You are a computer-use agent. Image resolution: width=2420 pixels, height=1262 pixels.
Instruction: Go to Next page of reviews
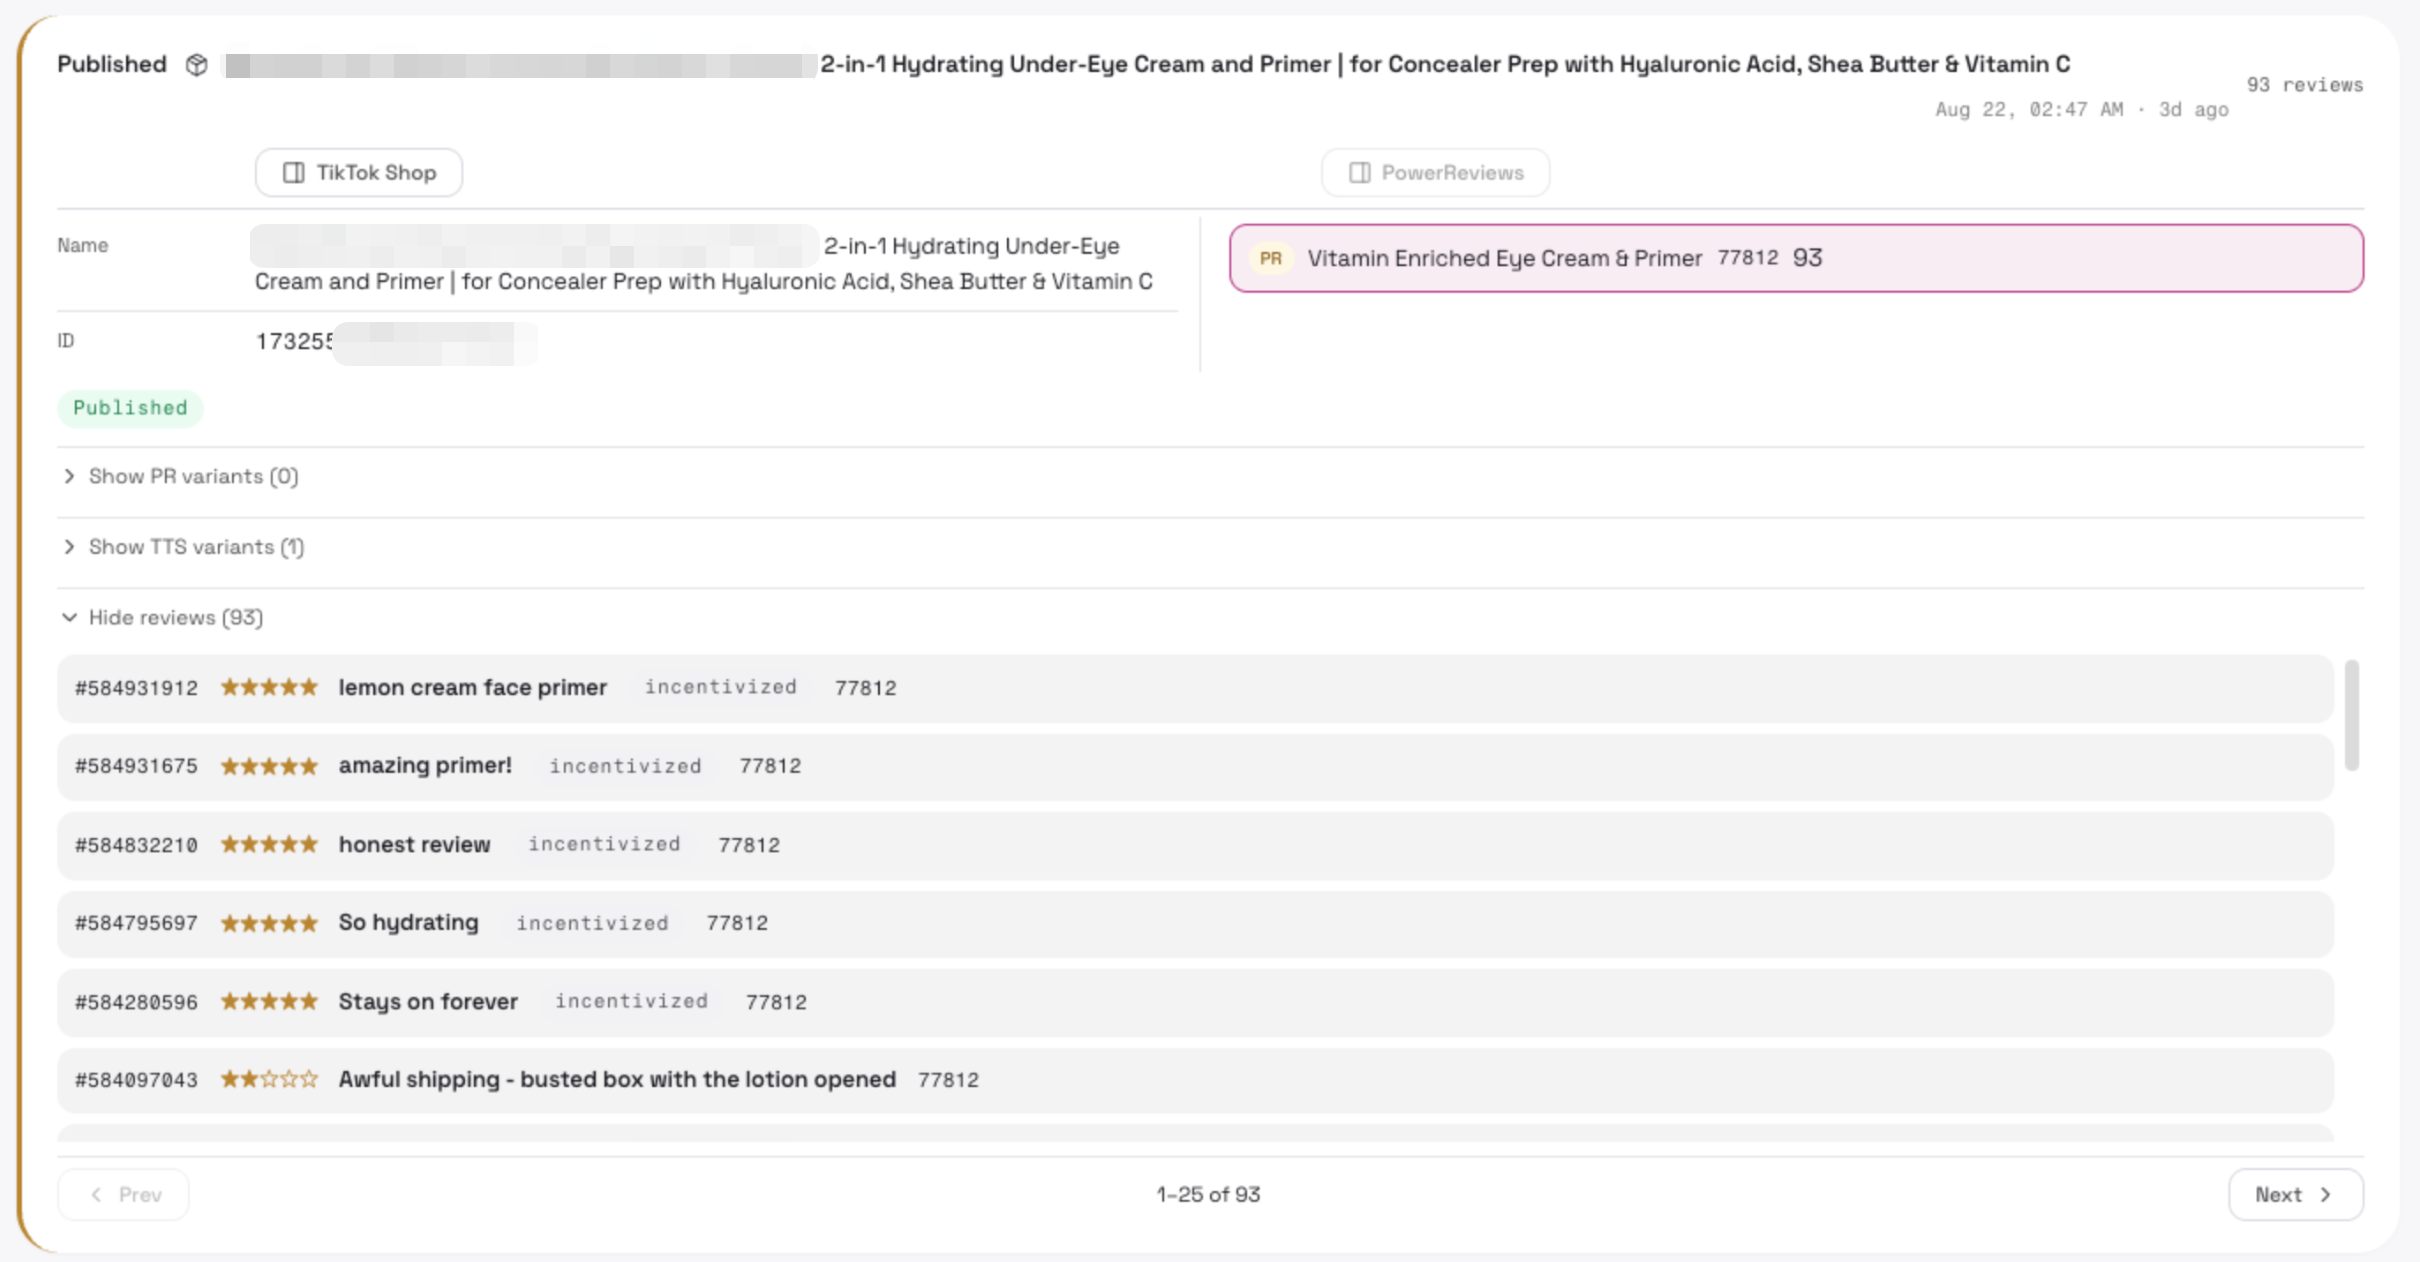2296,1196
